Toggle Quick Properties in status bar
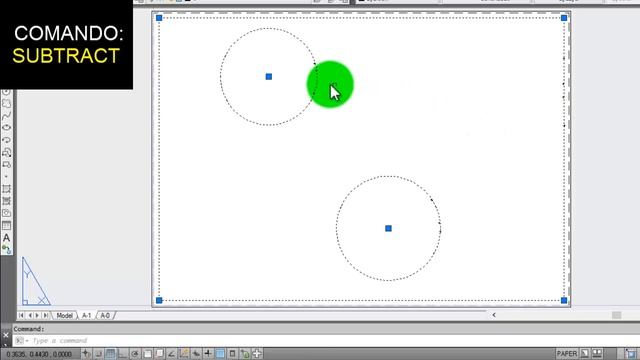640x360 pixels. coord(233,353)
